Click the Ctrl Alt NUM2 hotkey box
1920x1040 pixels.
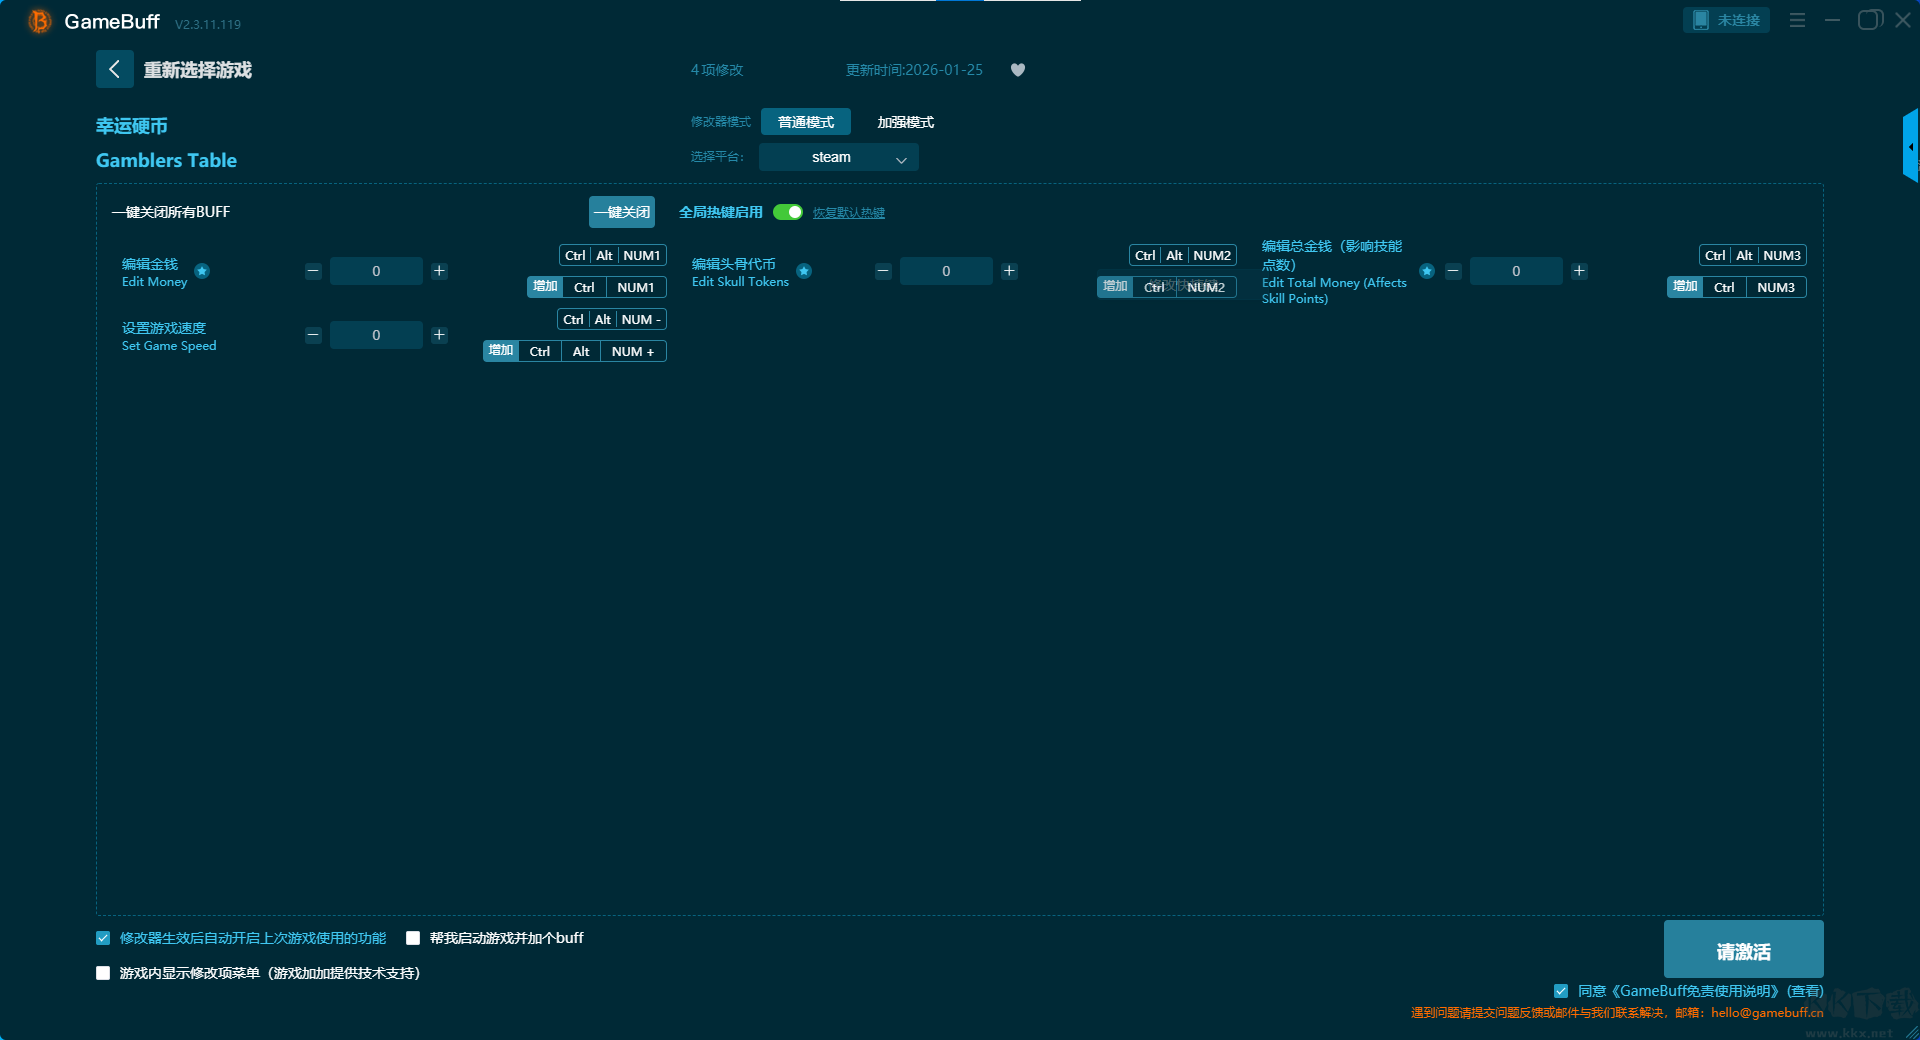pyautogui.click(x=1183, y=255)
